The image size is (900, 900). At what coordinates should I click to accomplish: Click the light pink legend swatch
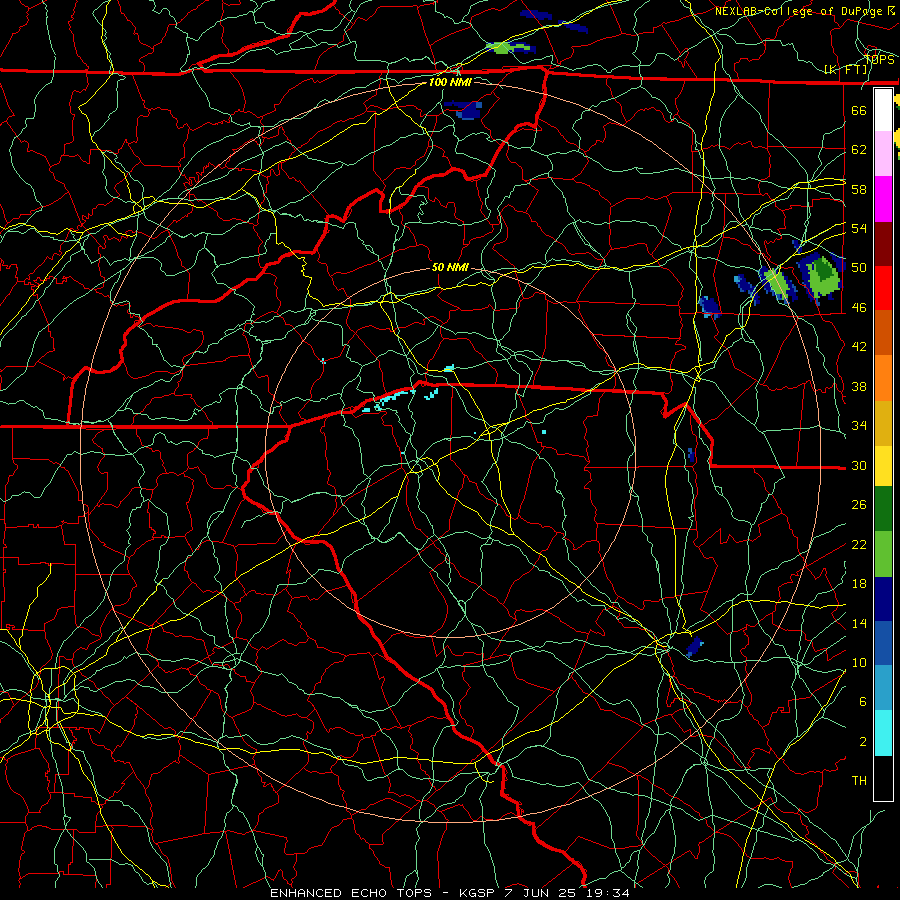click(883, 154)
